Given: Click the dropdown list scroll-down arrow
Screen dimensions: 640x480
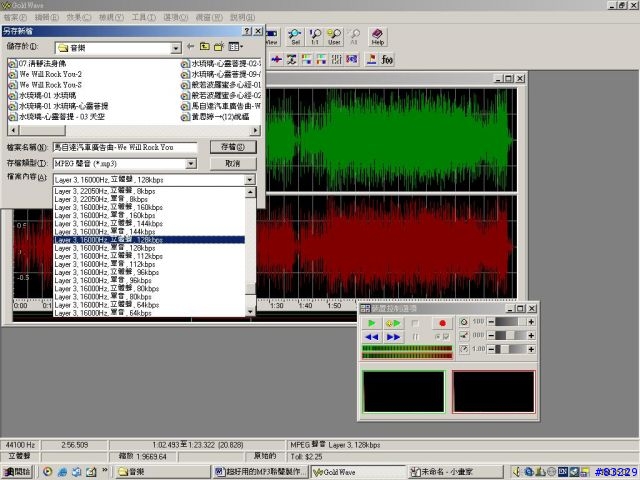Looking at the screenshot, I should tap(250, 311).
